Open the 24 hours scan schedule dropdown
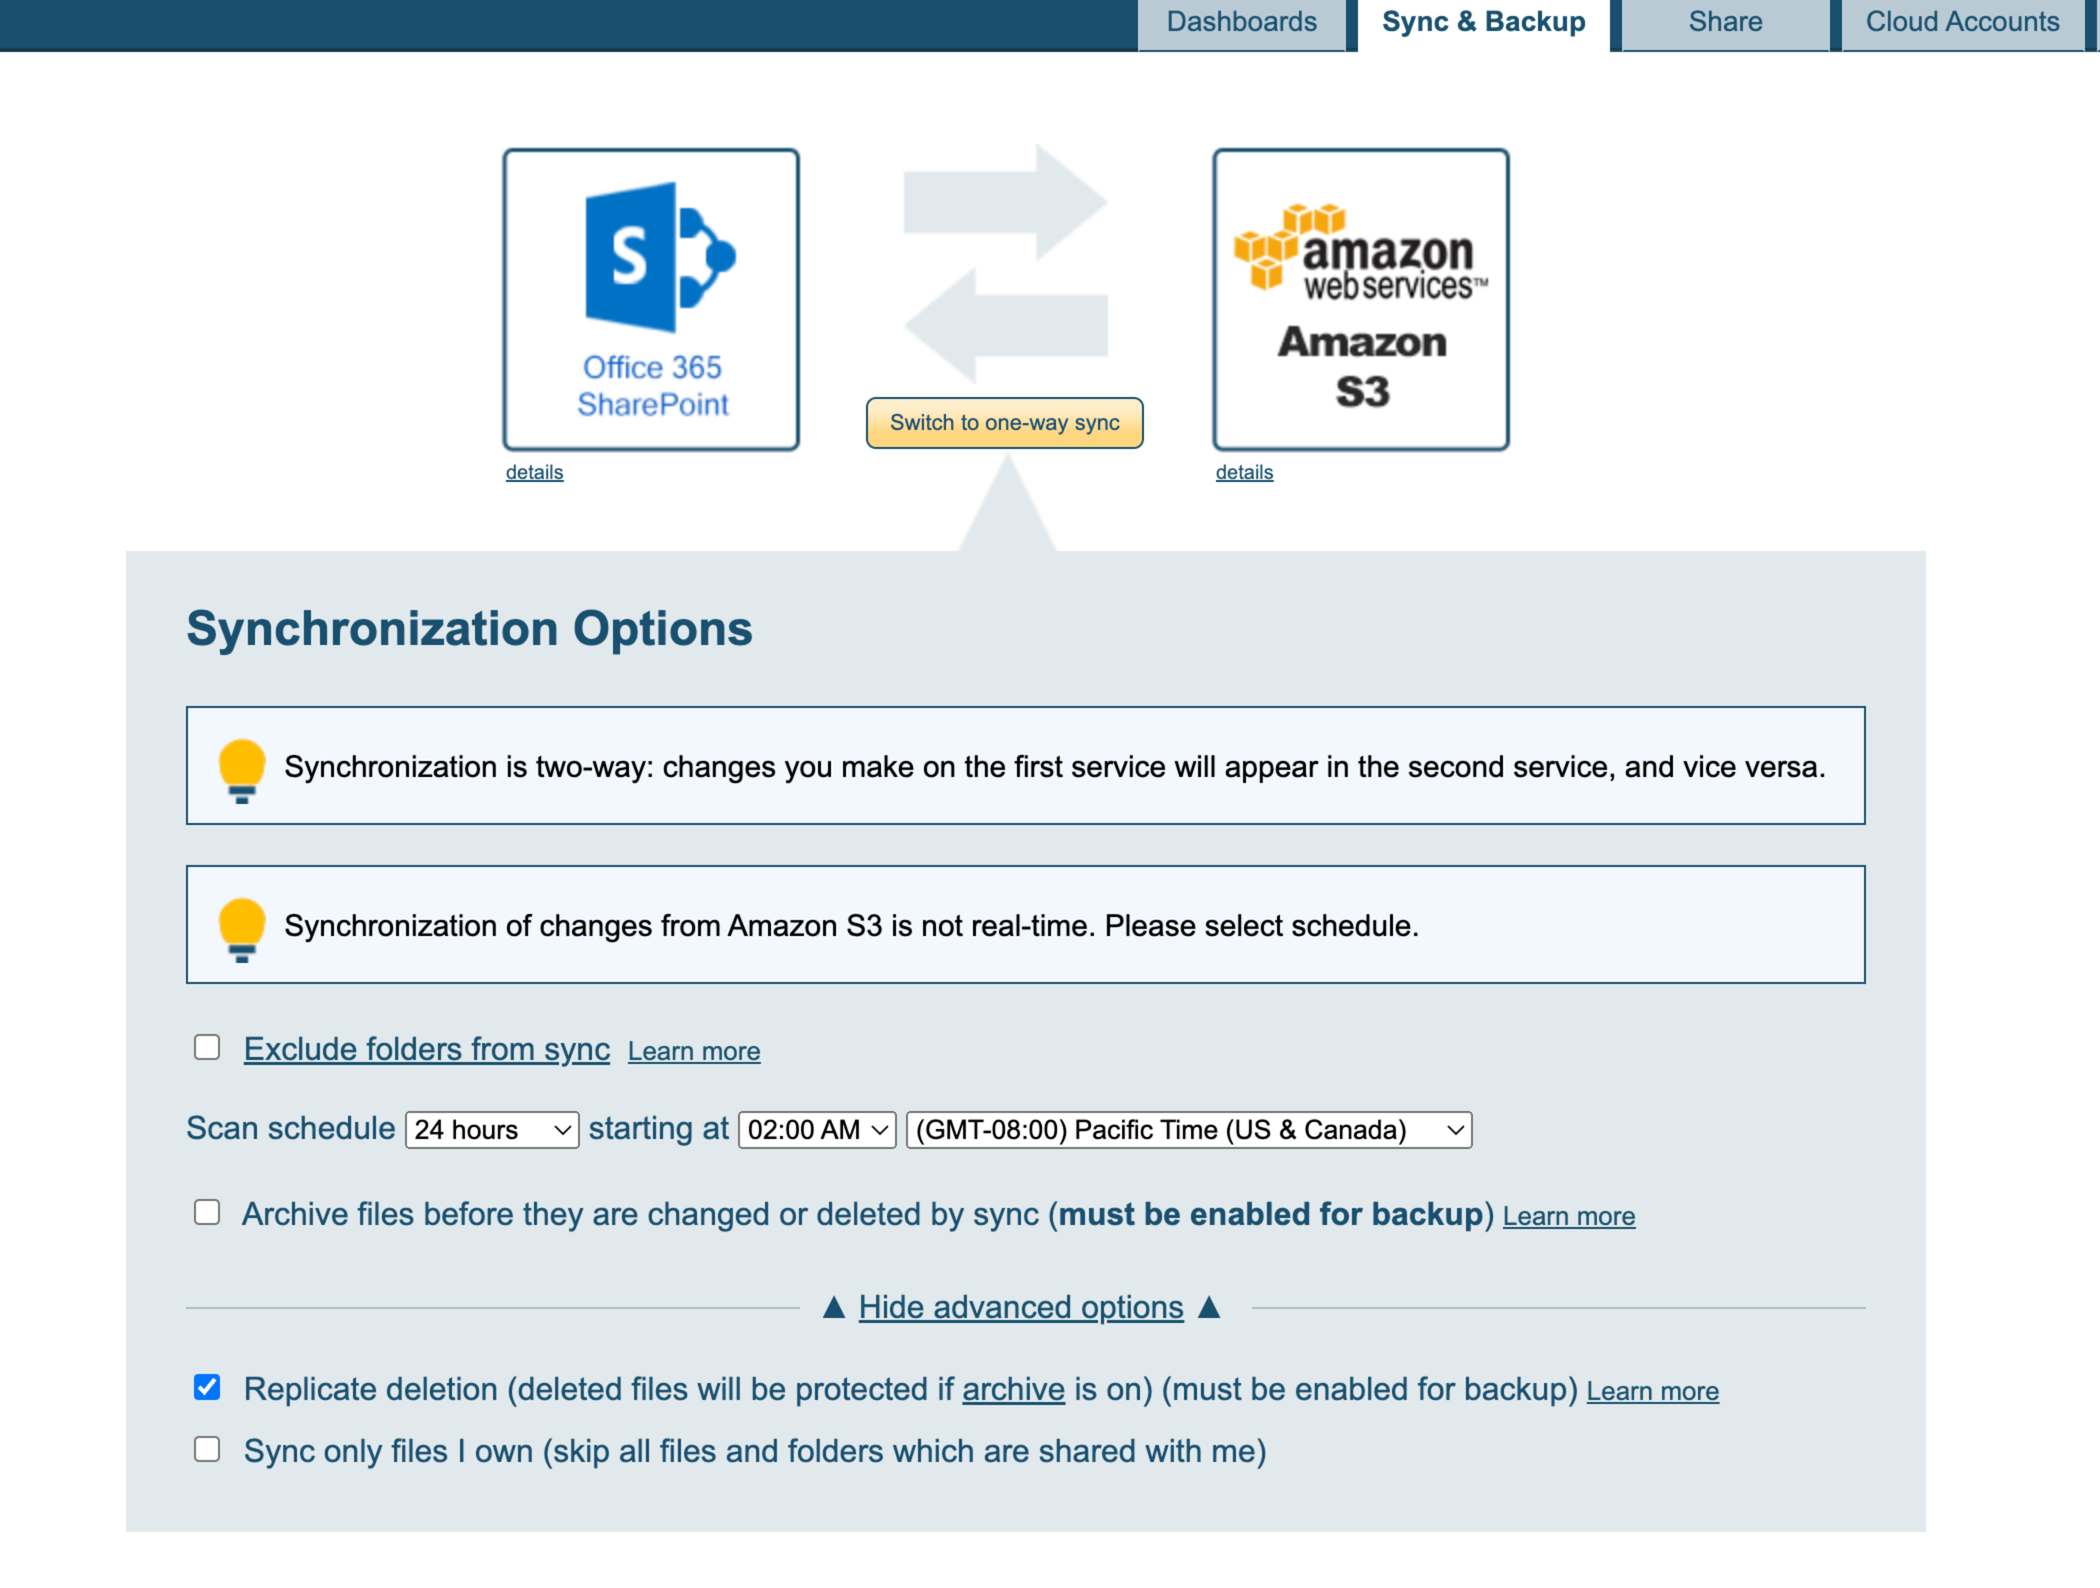Viewport: 2100px width, 1588px height. [x=491, y=1130]
